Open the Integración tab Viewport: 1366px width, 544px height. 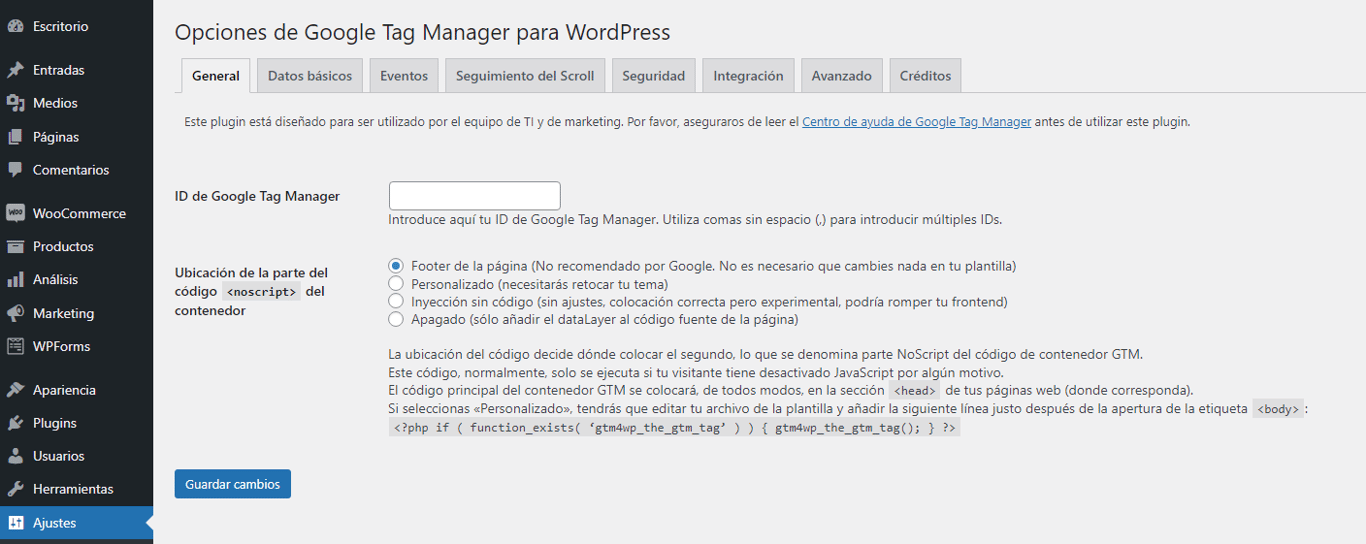pyautogui.click(x=748, y=76)
